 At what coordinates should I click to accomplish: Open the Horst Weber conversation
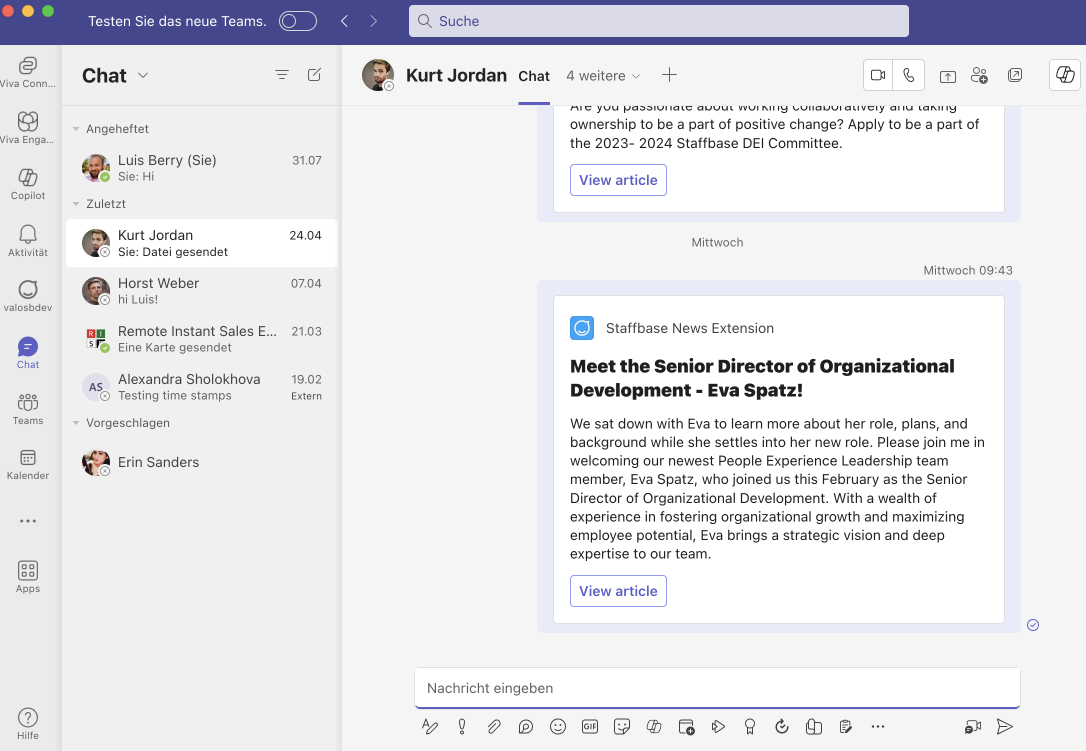pyautogui.click(x=202, y=291)
